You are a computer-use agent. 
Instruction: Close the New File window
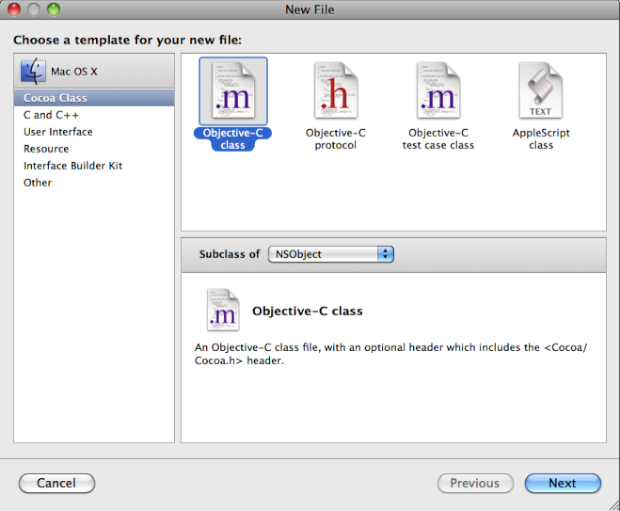coord(14,9)
